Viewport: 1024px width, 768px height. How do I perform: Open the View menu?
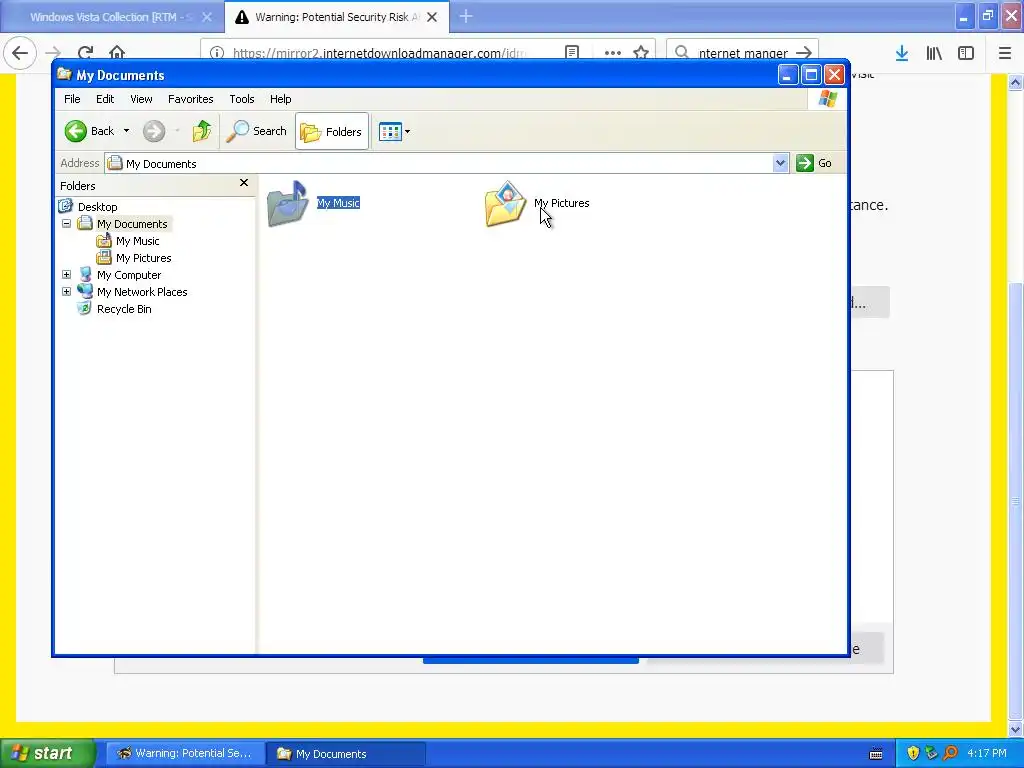point(141,99)
